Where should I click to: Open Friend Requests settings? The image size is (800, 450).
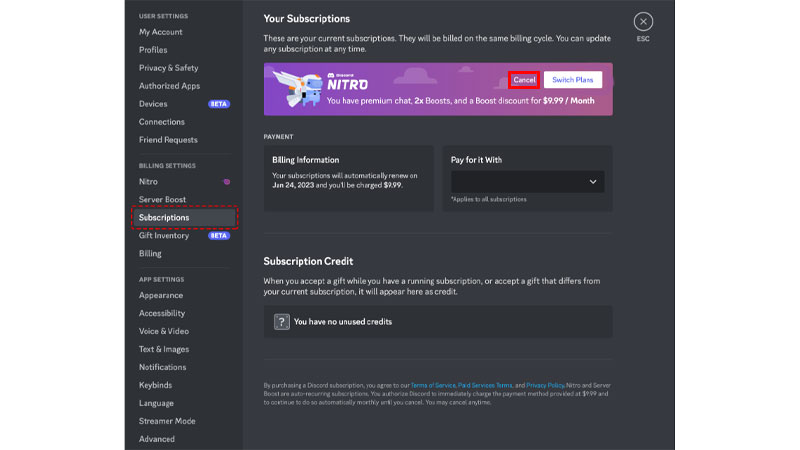168,140
